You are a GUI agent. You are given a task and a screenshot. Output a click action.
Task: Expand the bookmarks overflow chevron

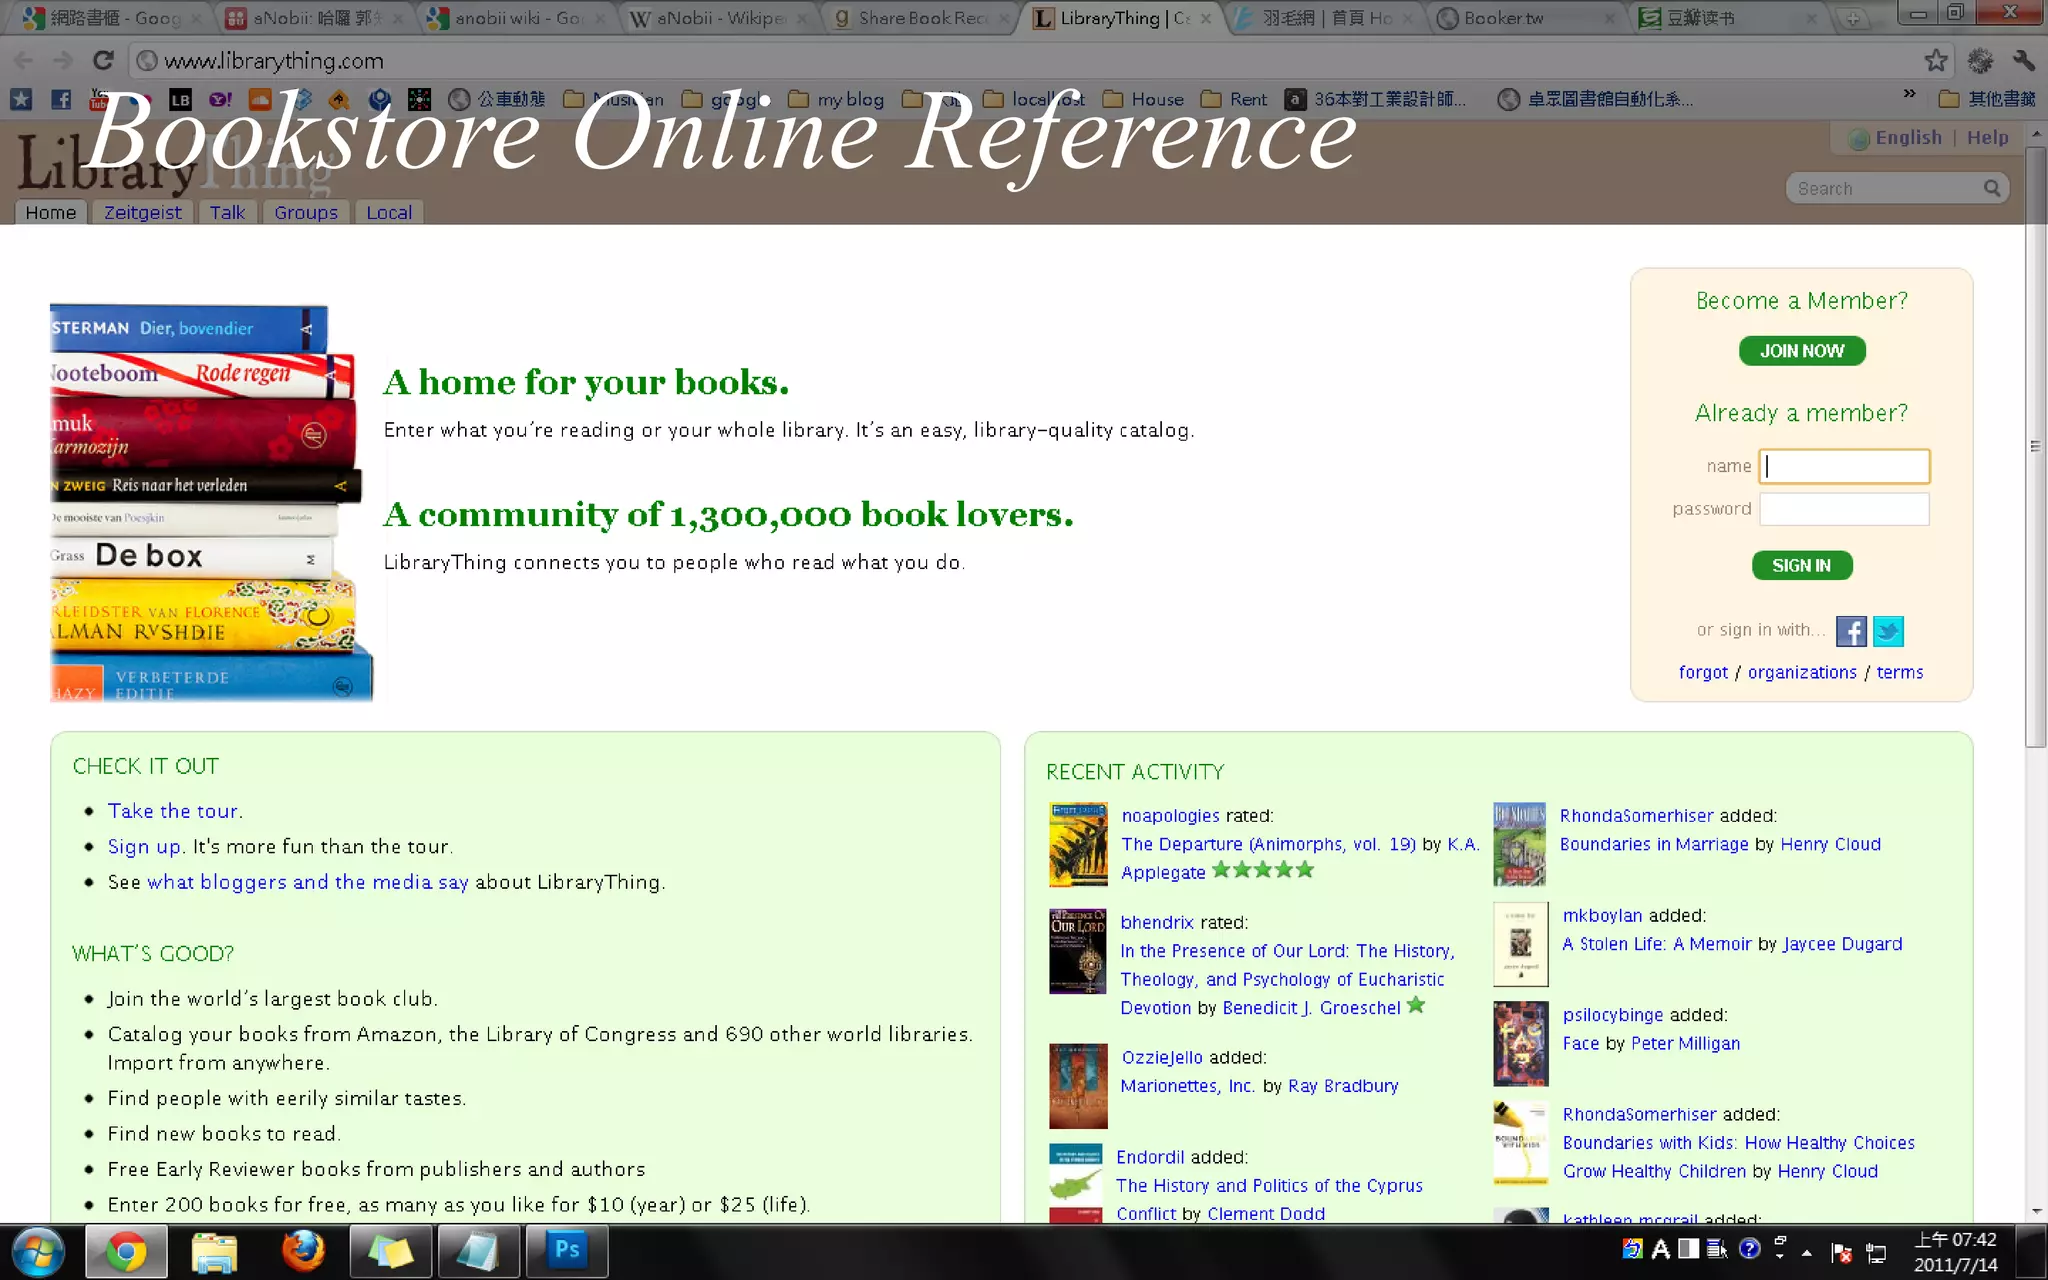(1909, 95)
